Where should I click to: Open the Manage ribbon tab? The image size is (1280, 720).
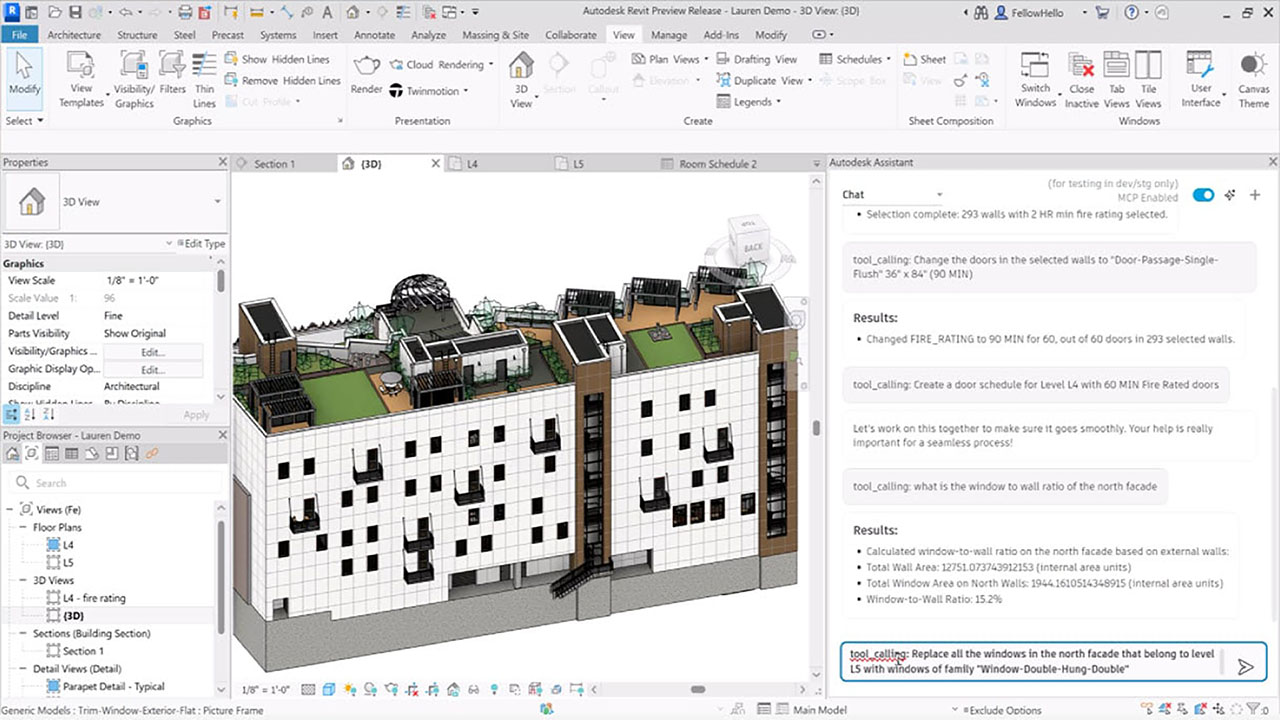tap(668, 34)
